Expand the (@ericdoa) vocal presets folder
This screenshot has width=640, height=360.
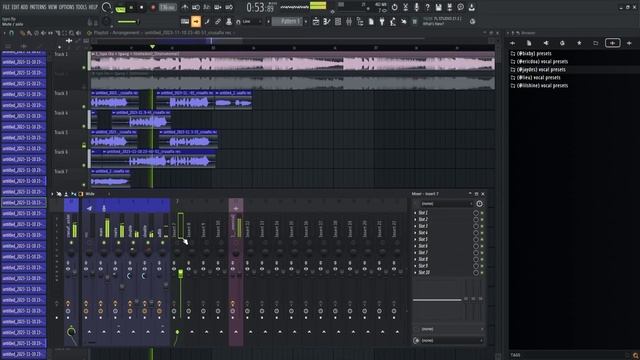539,62
